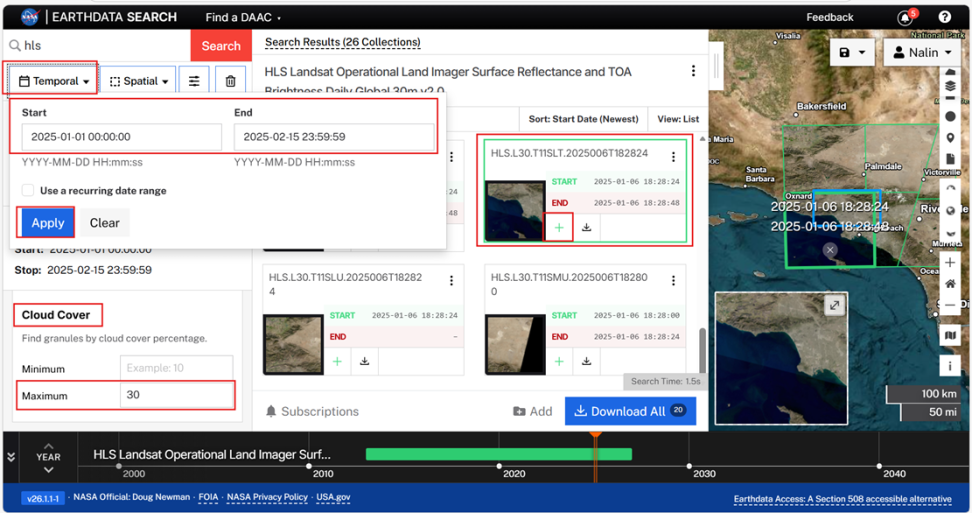Open the Temporal filter dropdown

pos(53,81)
